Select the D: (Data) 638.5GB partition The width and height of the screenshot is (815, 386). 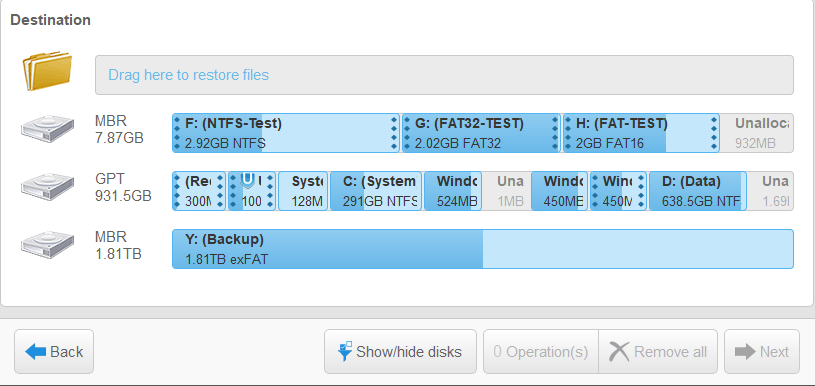click(698, 191)
